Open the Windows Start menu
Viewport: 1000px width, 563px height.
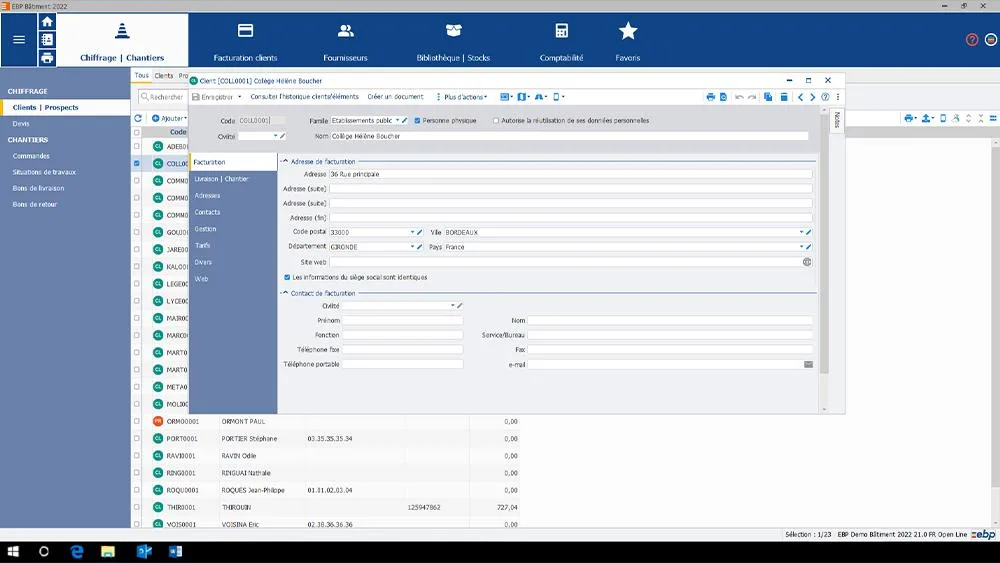click(x=13, y=552)
